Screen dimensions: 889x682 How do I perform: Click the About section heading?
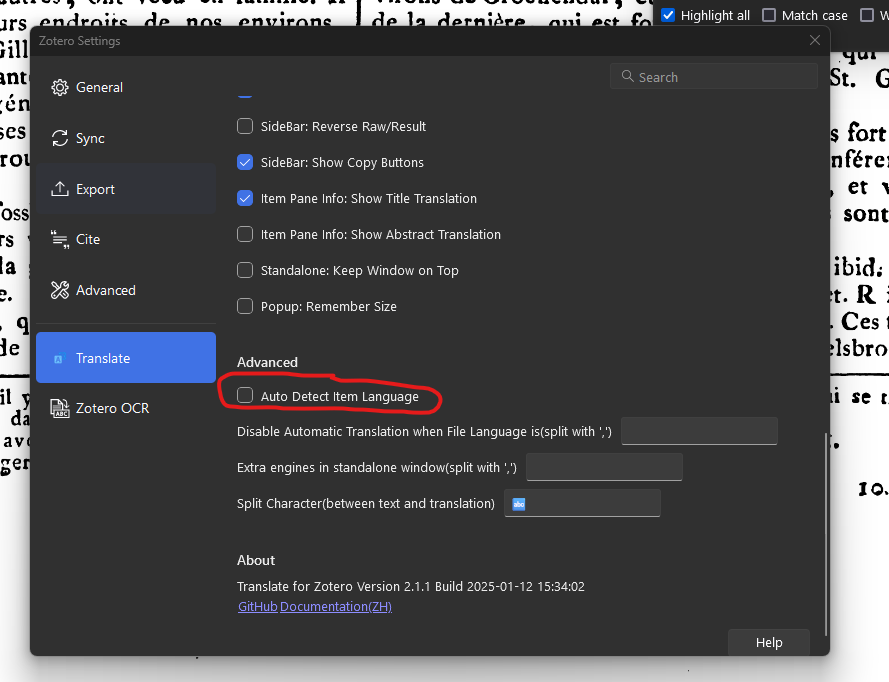click(x=256, y=560)
